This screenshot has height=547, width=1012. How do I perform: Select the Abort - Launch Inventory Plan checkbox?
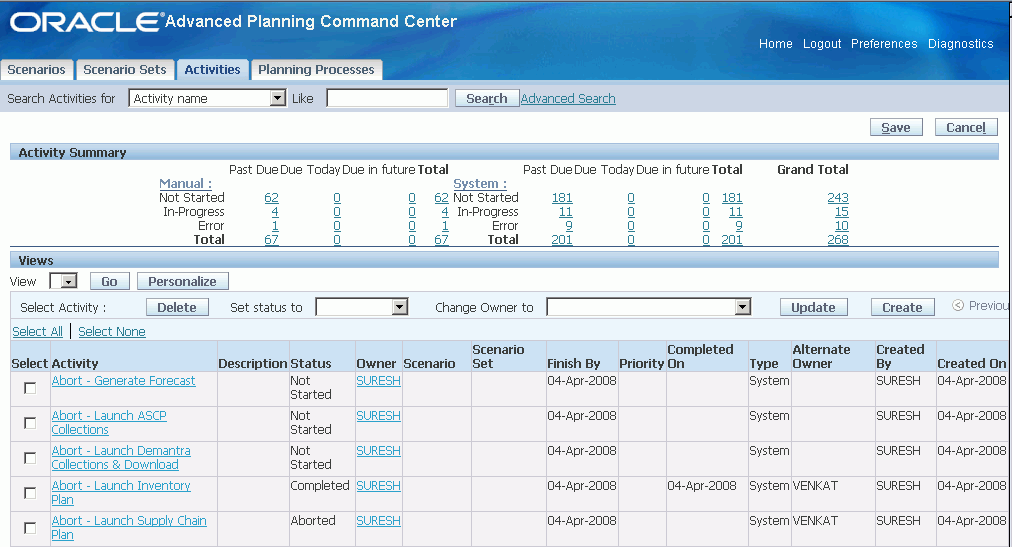coord(30,493)
